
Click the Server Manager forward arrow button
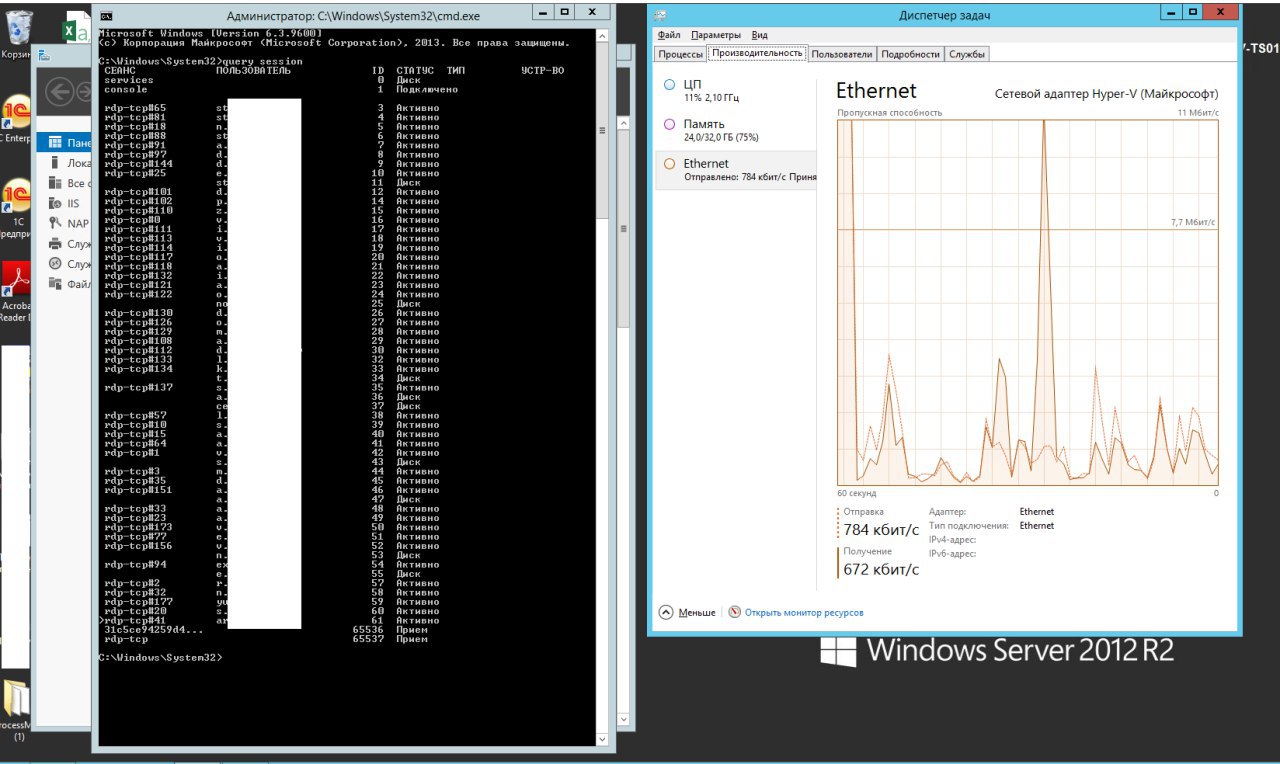coord(84,93)
